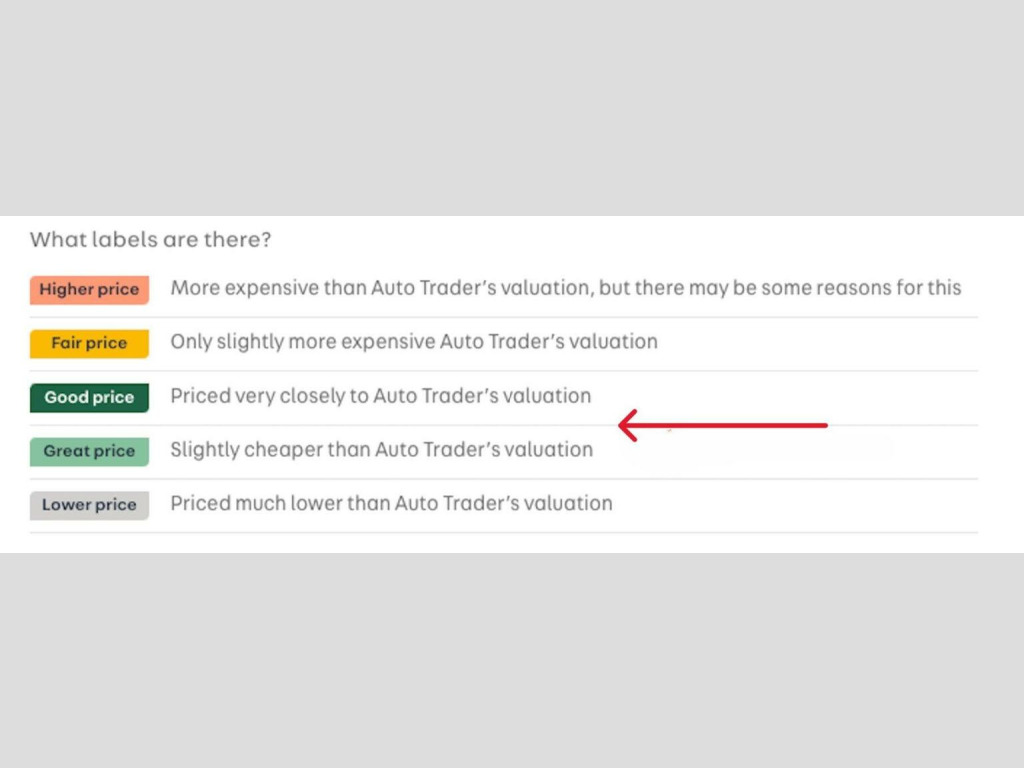1024x768 pixels.
Task: Click the orange Higher price badge
Action: (89, 290)
